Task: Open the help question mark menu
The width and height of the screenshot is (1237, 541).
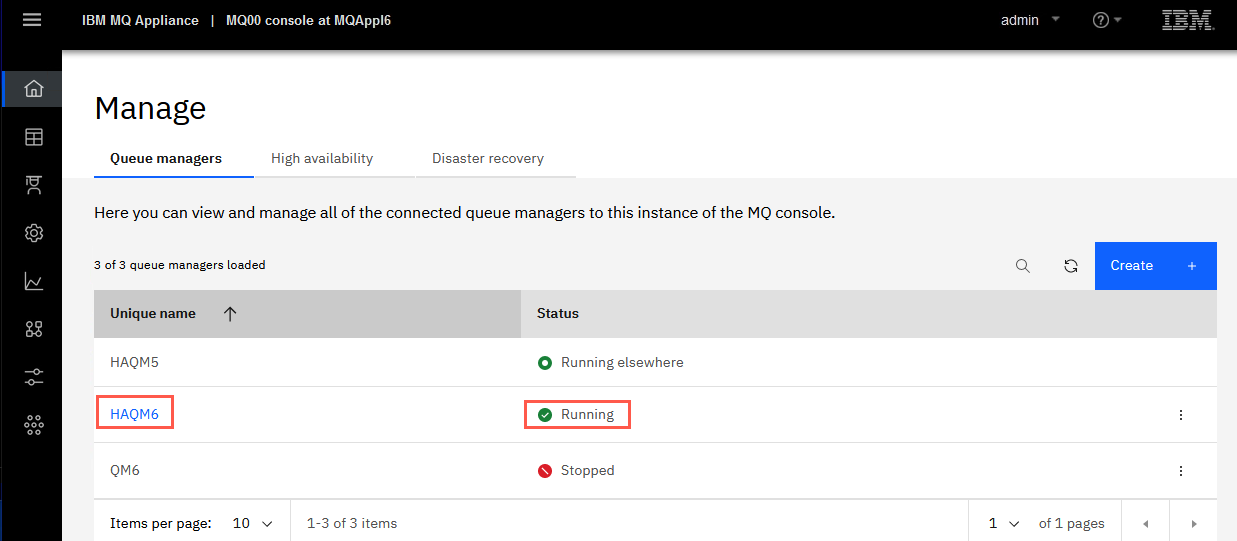Action: pyautogui.click(x=1107, y=20)
